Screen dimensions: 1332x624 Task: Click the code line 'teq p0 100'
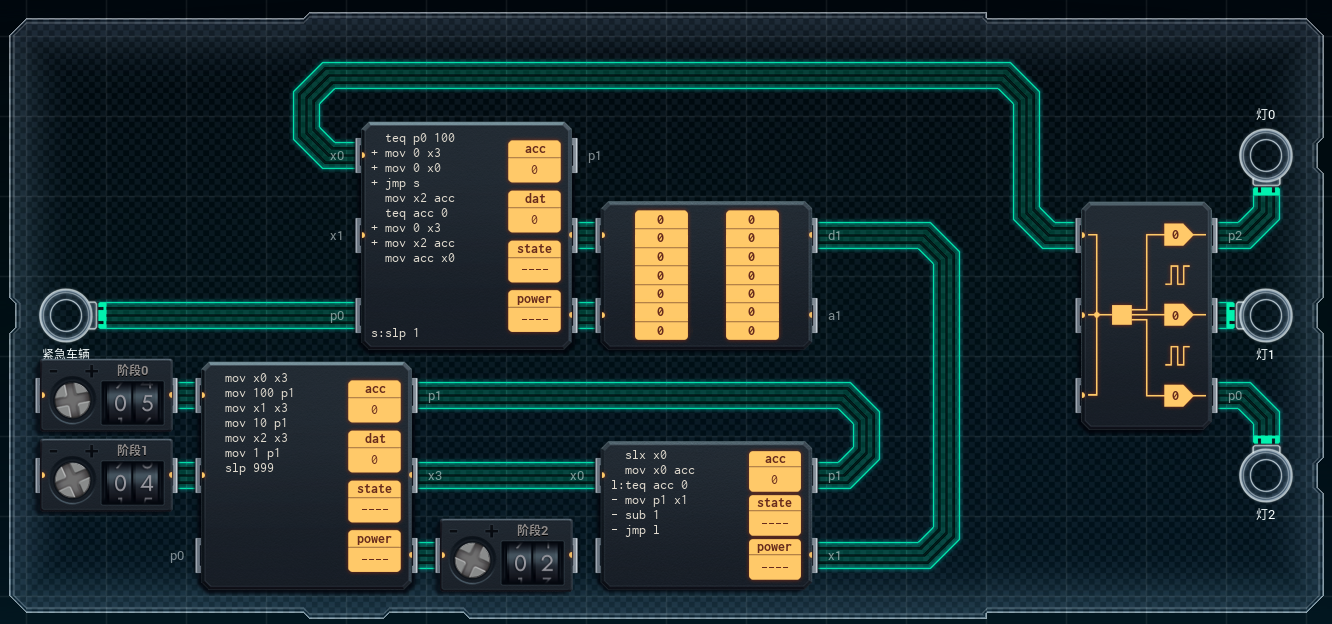click(420, 138)
